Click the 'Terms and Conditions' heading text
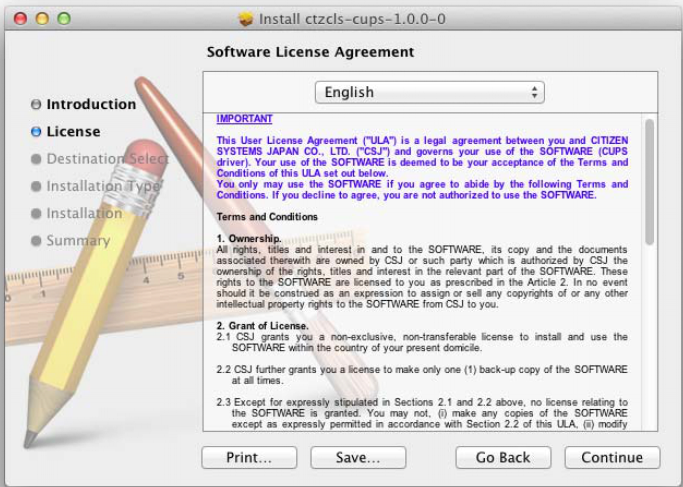The width and height of the screenshot is (683, 487). point(267,217)
